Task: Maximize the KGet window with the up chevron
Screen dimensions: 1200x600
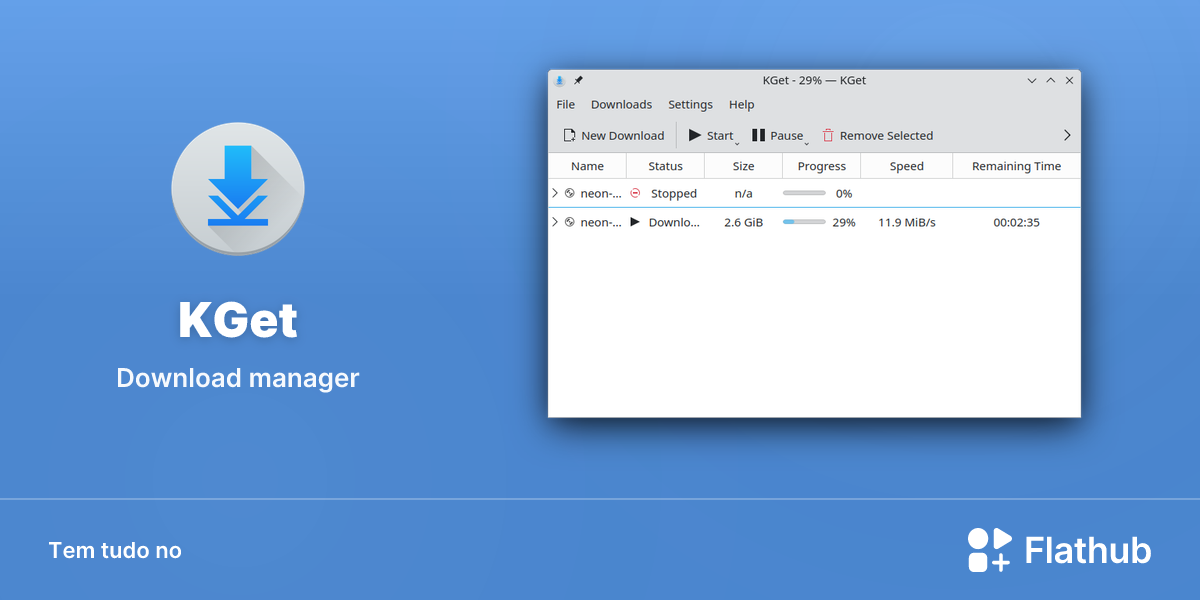Action: point(1051,80)
